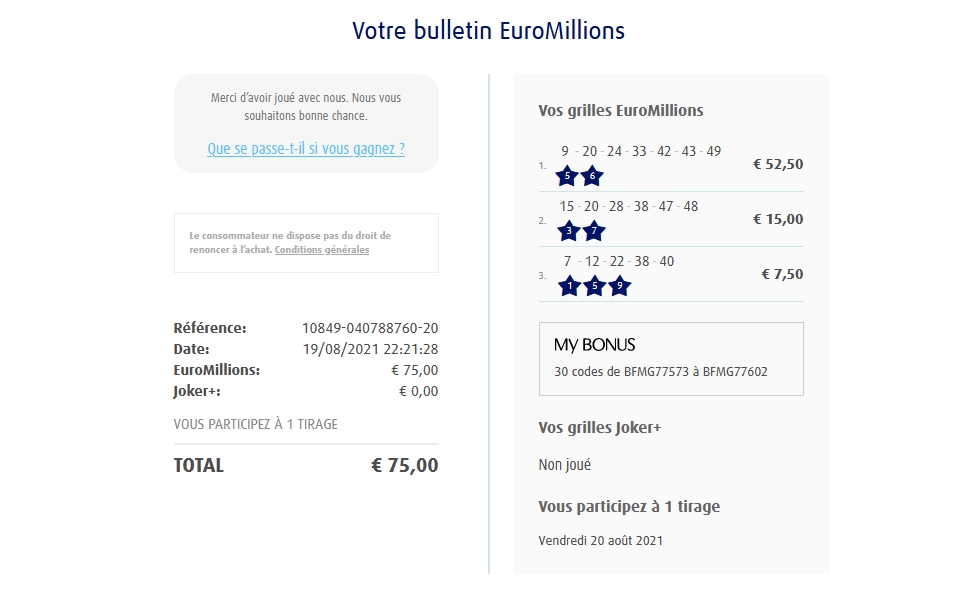Click the total amount € 75,00
Viewport: 975px width, 602px height.
[x=404, y=465]
